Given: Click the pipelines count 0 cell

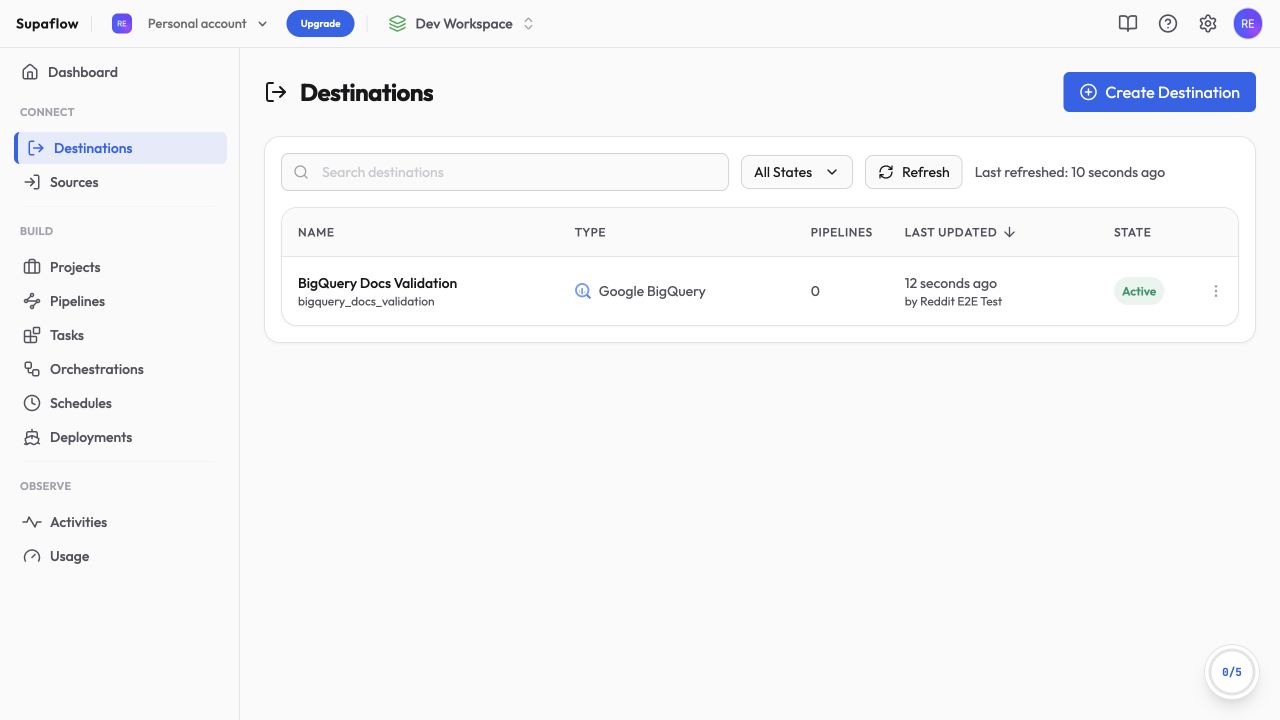Looking at the screenshot, I should 815,291.
